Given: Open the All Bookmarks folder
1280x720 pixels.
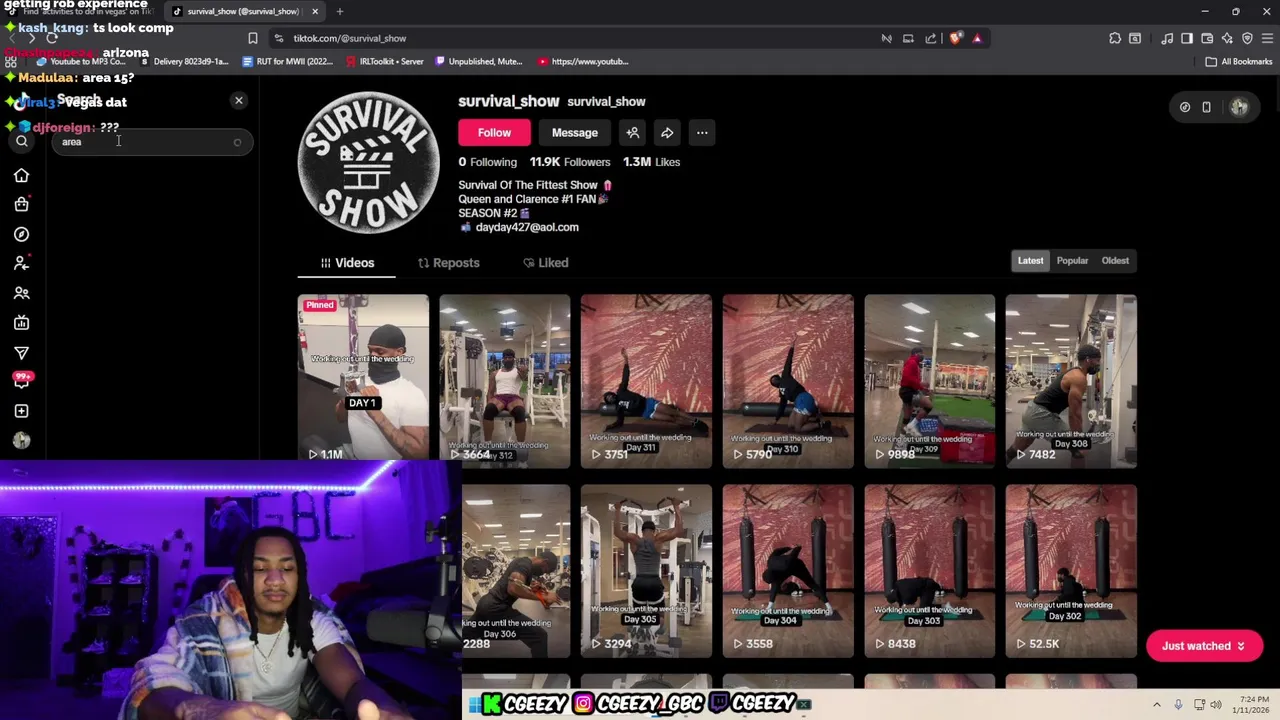Looking at the screenshot, I should pyautogui.click(x=1238, y=61).
